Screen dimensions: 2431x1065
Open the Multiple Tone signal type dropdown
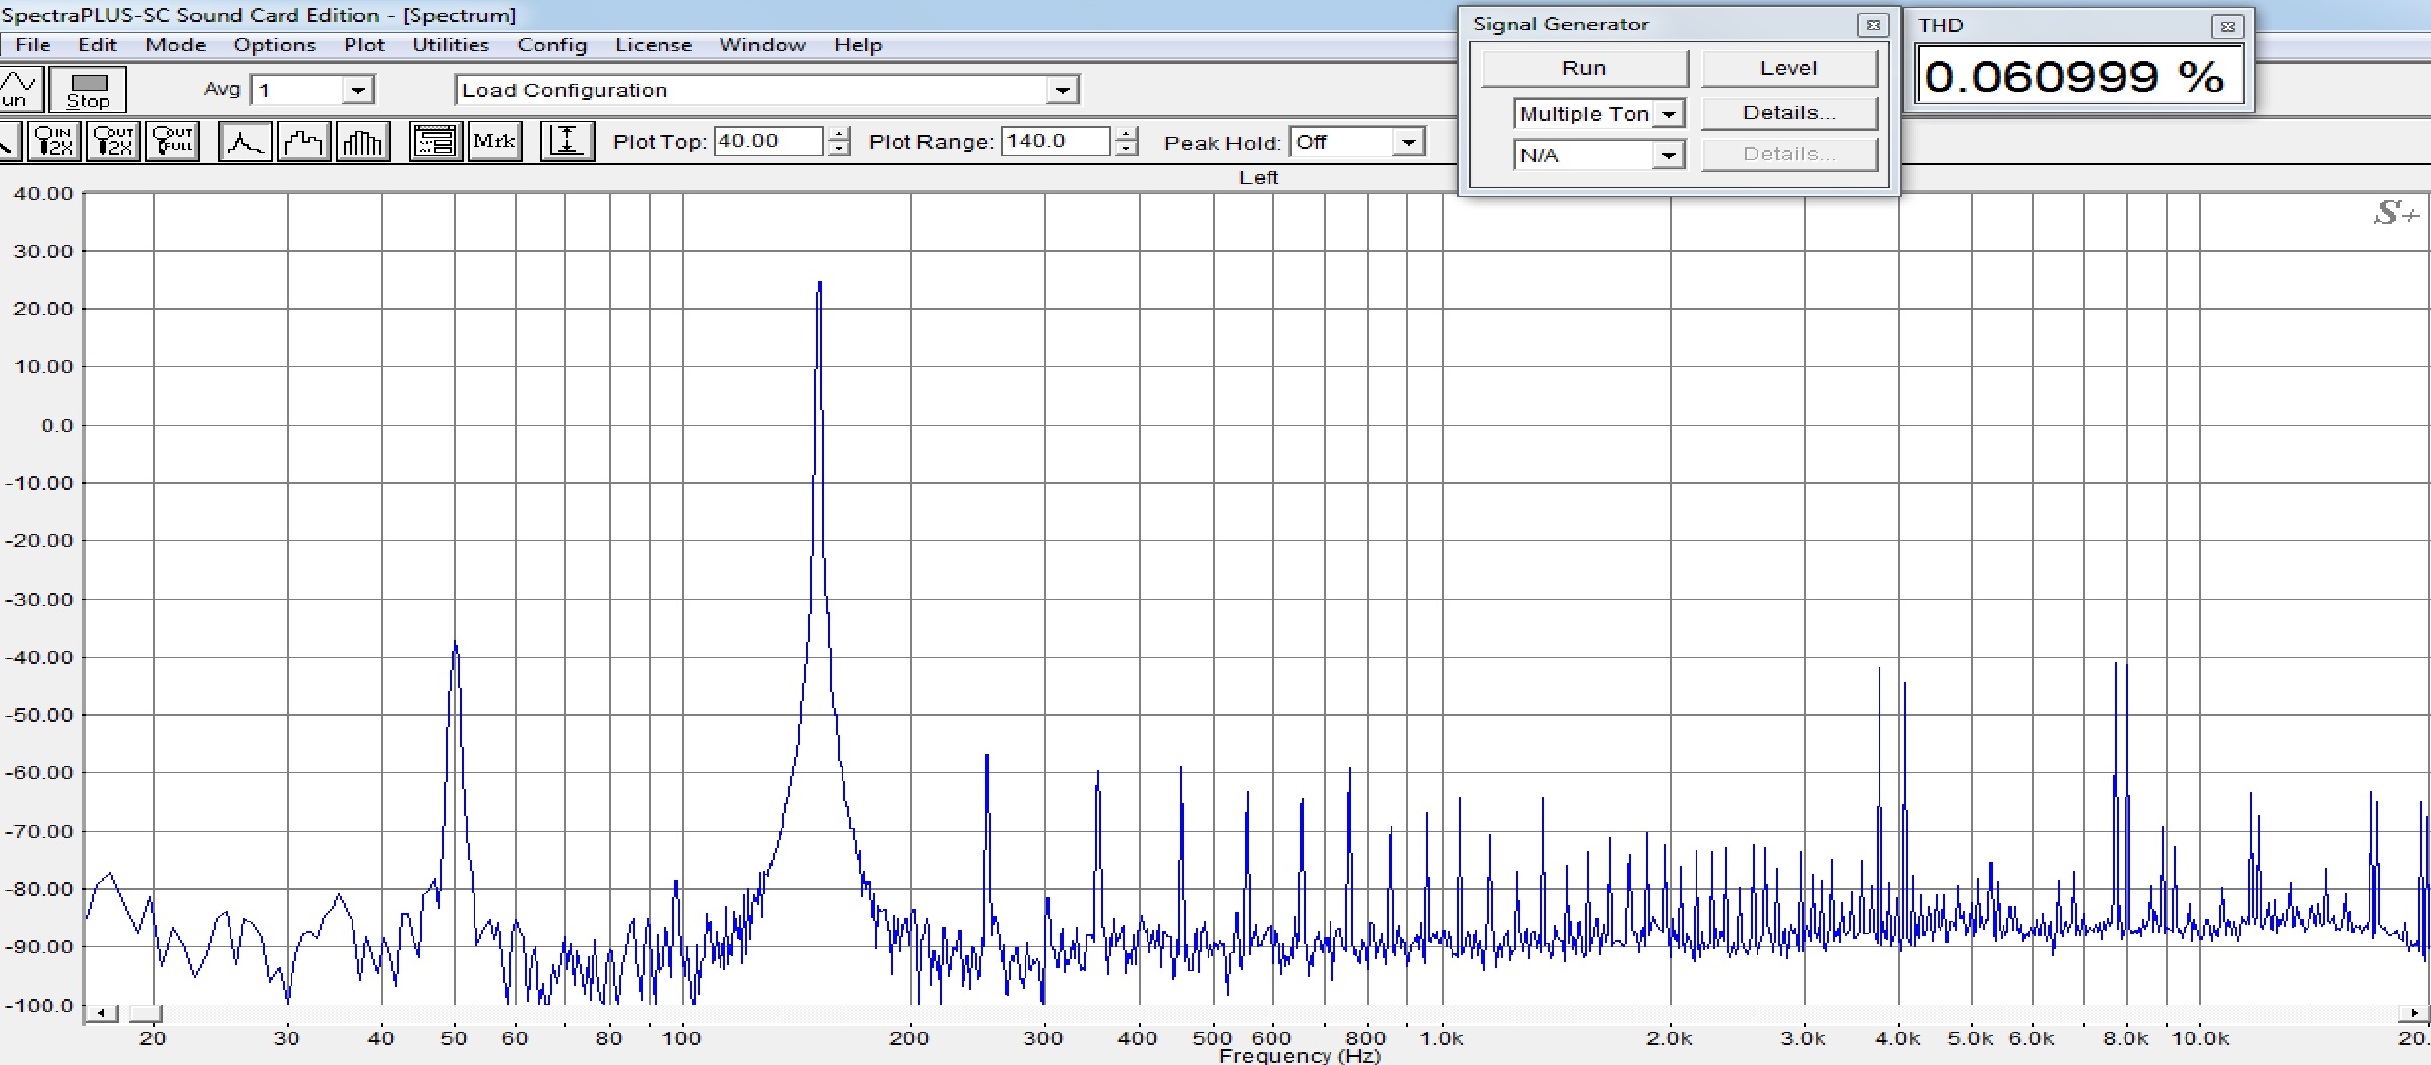click(x=1668, y=114)
